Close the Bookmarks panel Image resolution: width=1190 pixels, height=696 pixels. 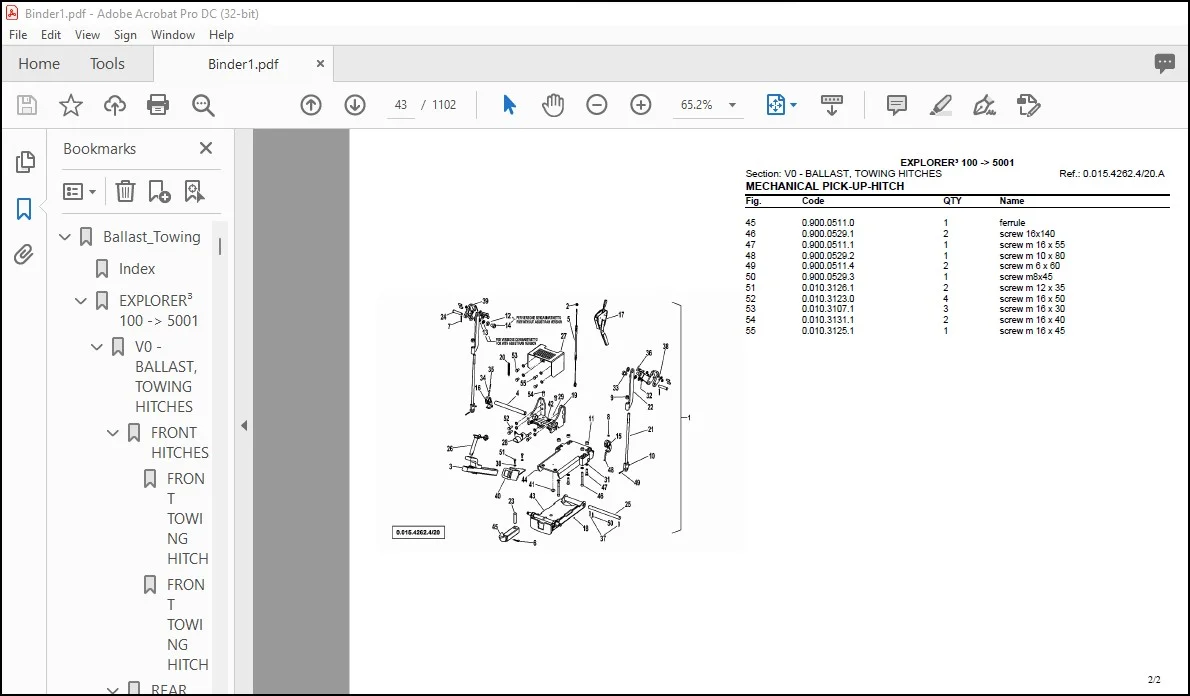coord(206,148)
